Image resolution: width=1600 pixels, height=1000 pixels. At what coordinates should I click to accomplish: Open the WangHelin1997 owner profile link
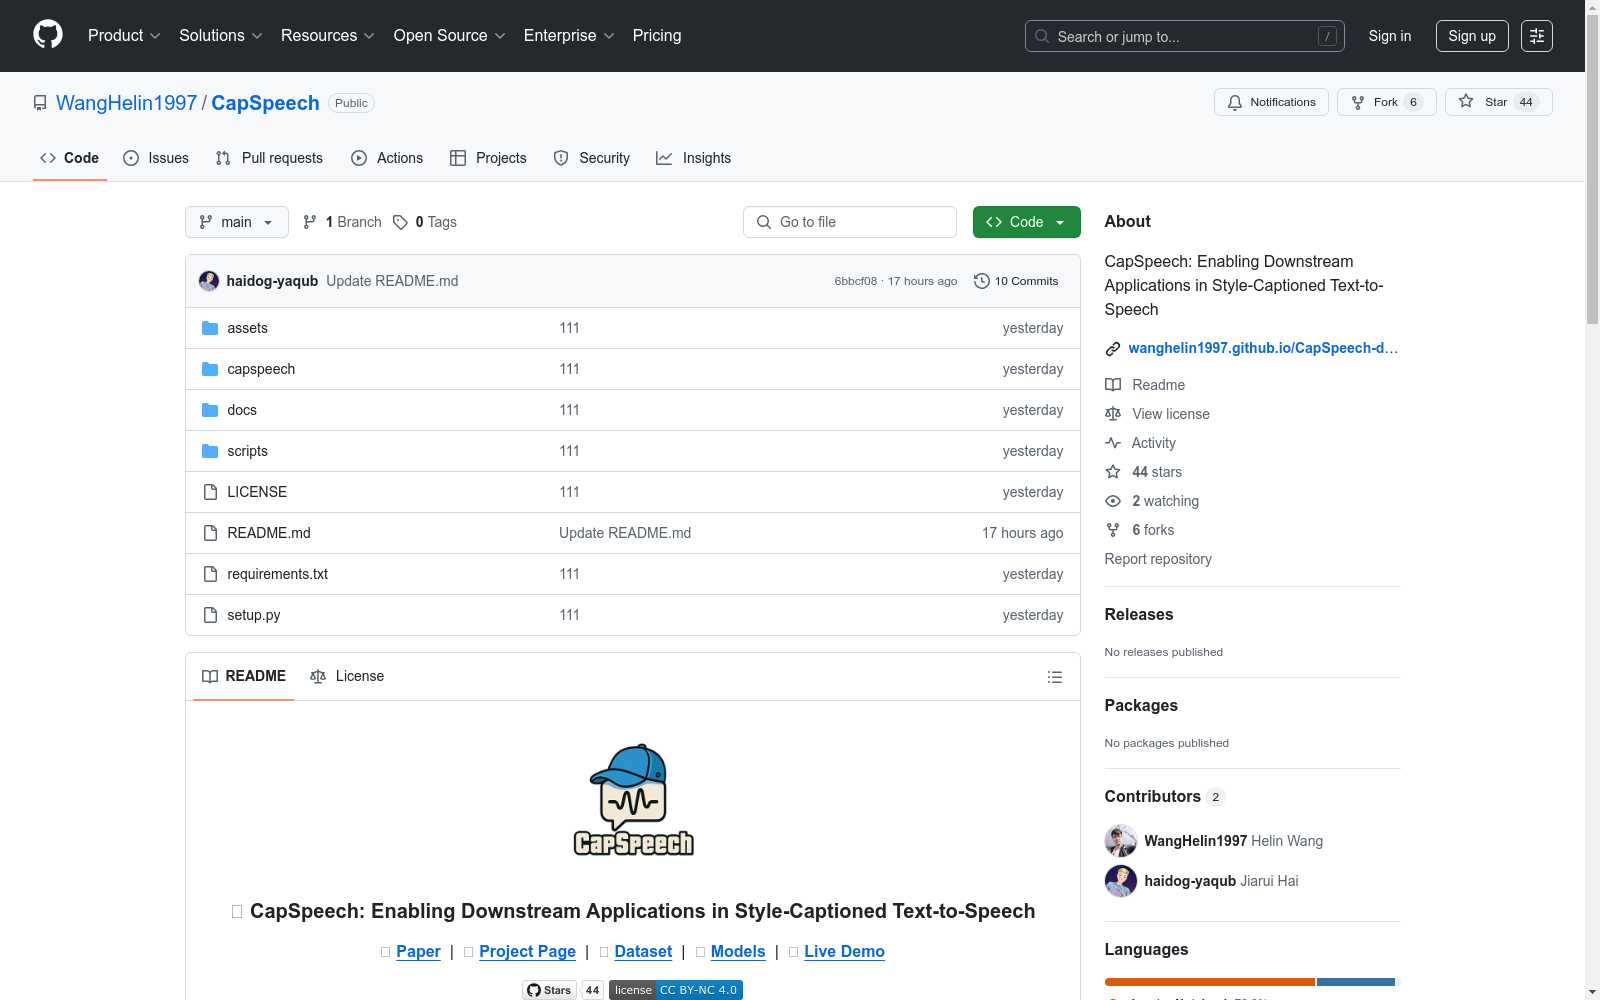127,103
